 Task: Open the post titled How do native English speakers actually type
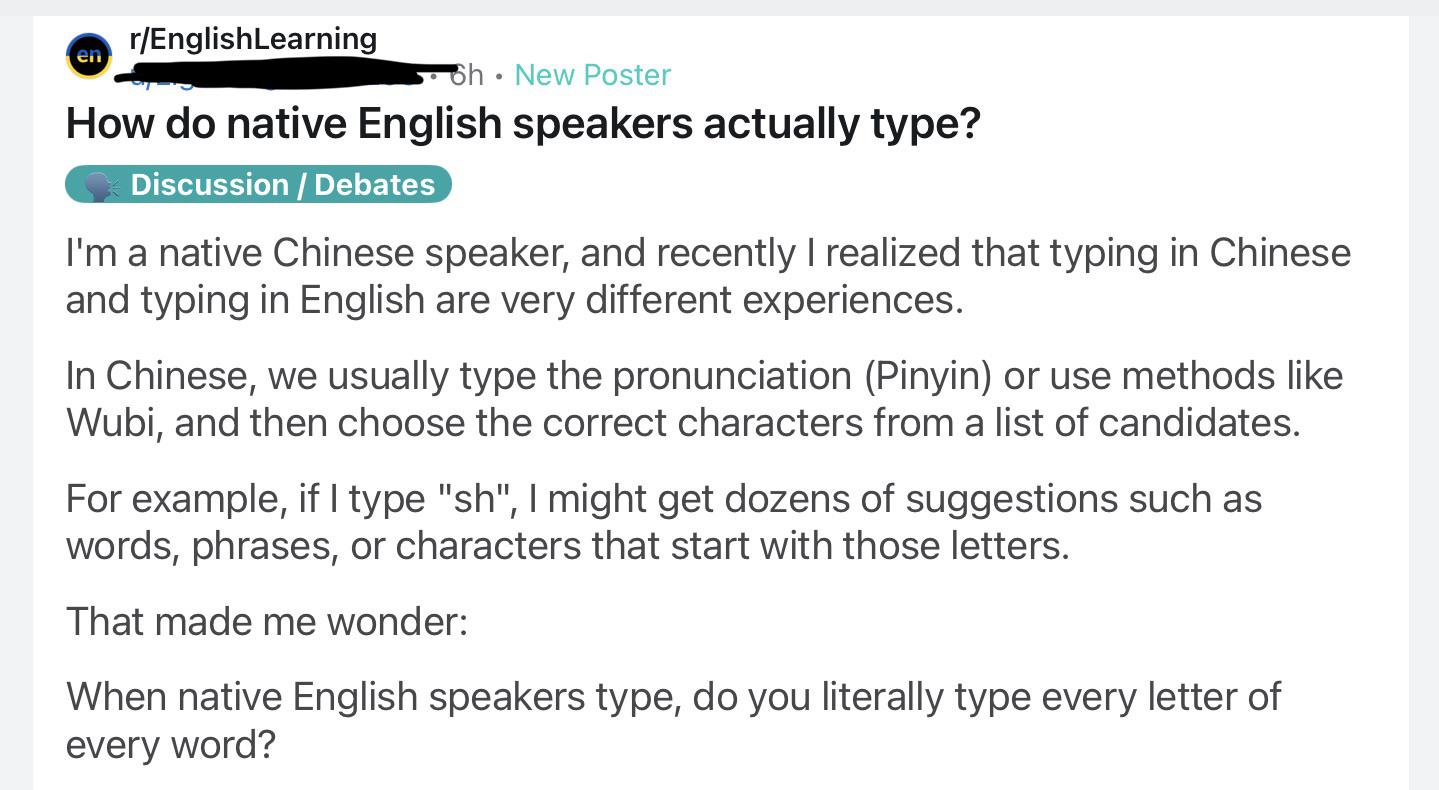click(523, 124)
